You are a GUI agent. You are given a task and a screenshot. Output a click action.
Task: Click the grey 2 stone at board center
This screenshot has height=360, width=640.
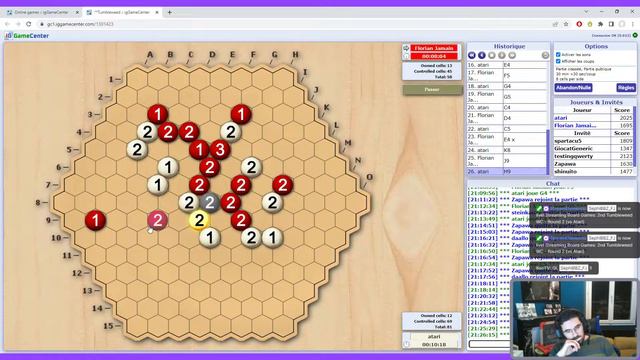point(210,202)
